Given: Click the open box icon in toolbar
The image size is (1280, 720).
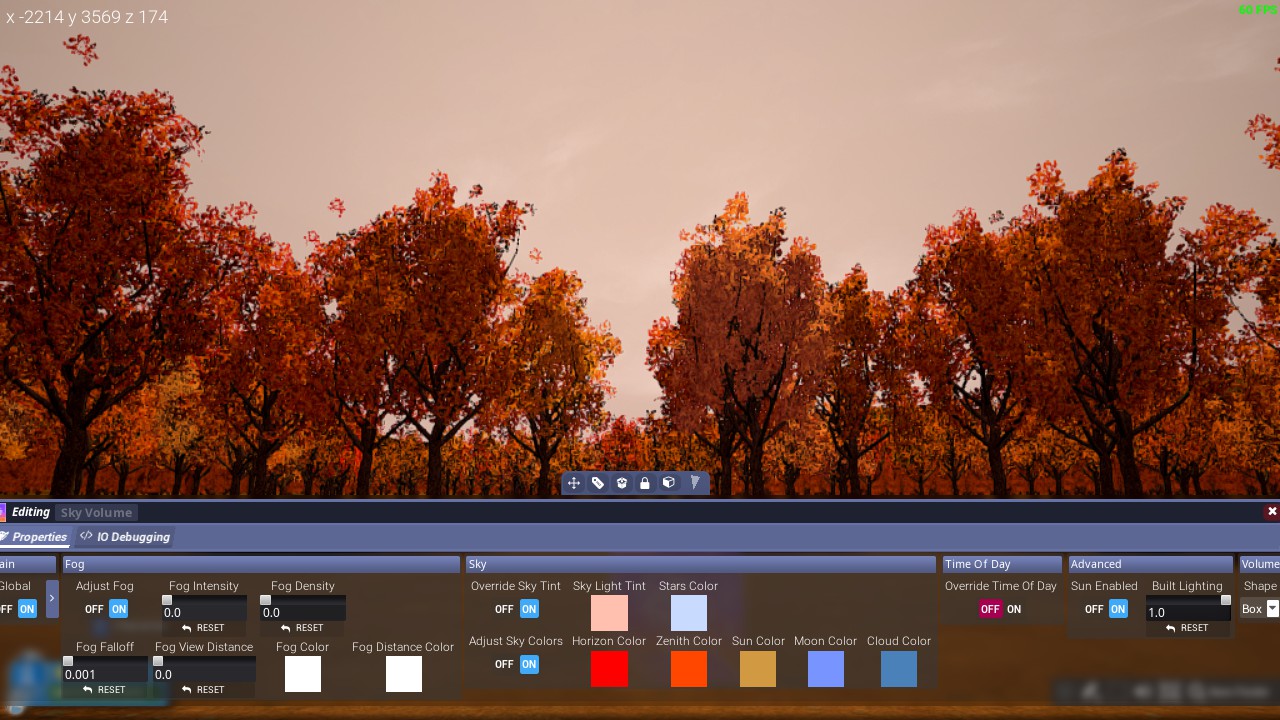Looking at the screenshot, I should [621, 483].
